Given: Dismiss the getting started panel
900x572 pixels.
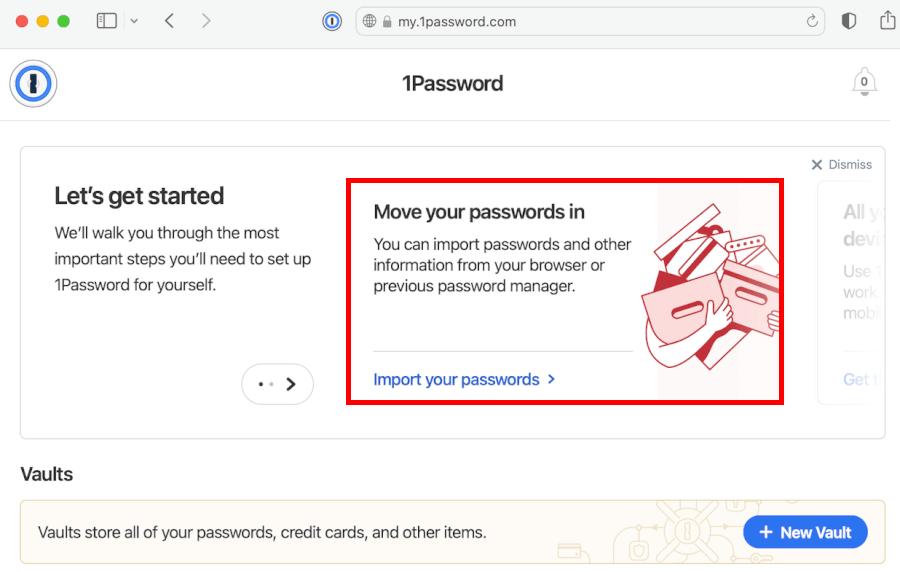Looking at the screenshot, I should tap(841, 165).
